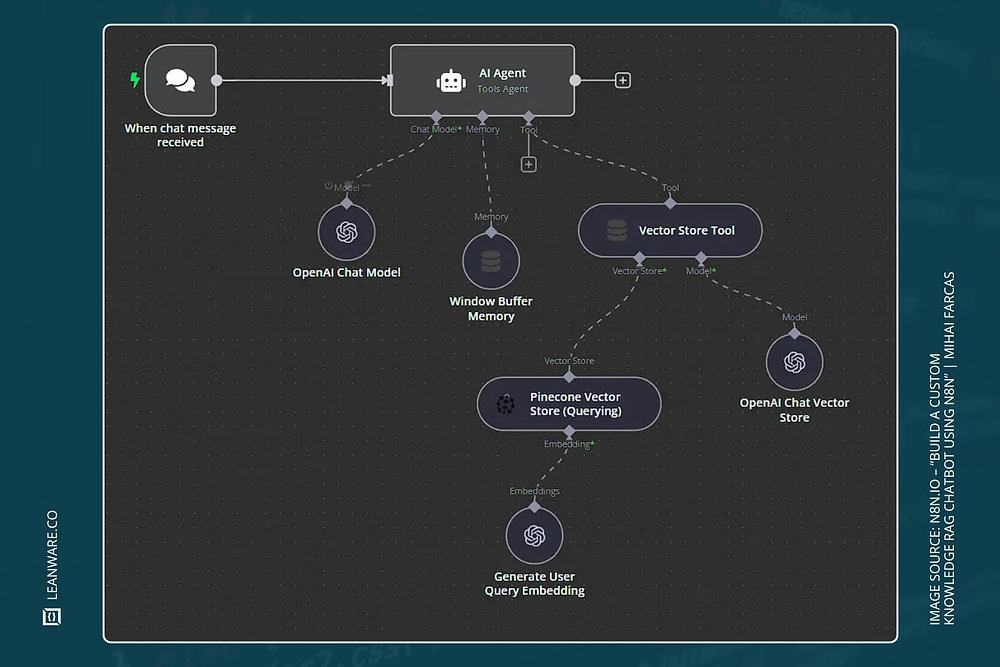Click Model input diamond atop OpenAI Chat Model
Image resolution: width=1000 pixels, height=667 pixels.
tap(346, 203)
